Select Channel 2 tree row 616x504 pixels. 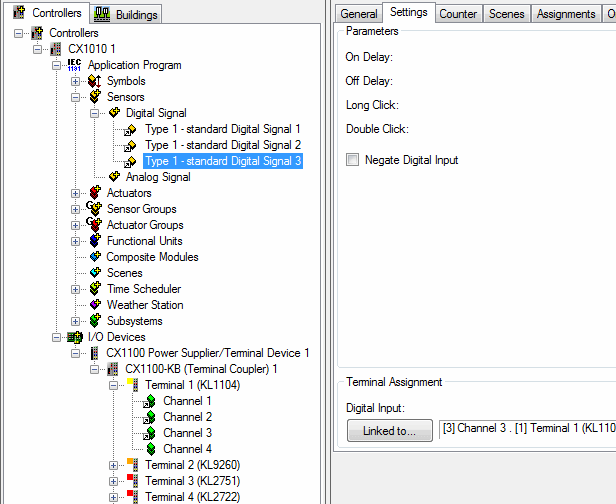187,417
